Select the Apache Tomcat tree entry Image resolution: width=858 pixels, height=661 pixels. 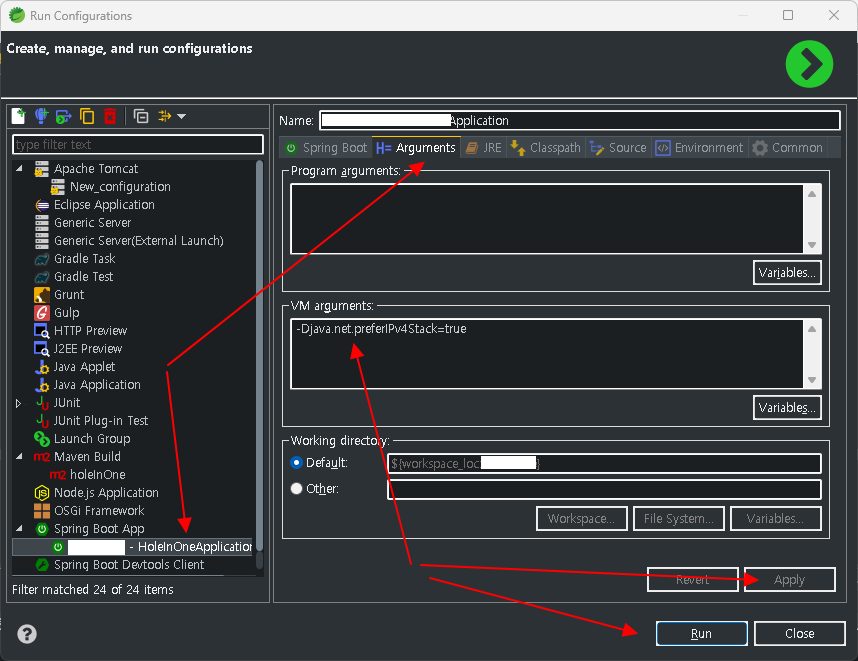click(96, 169)
